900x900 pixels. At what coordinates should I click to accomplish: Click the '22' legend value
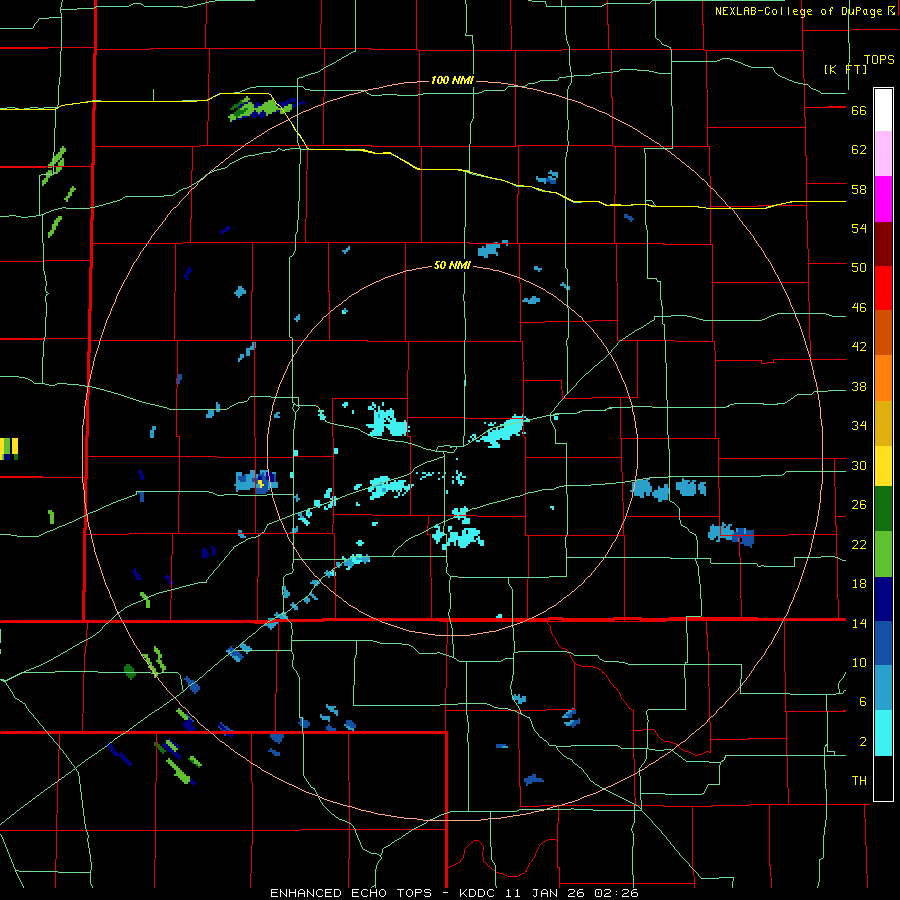point(859,544)
